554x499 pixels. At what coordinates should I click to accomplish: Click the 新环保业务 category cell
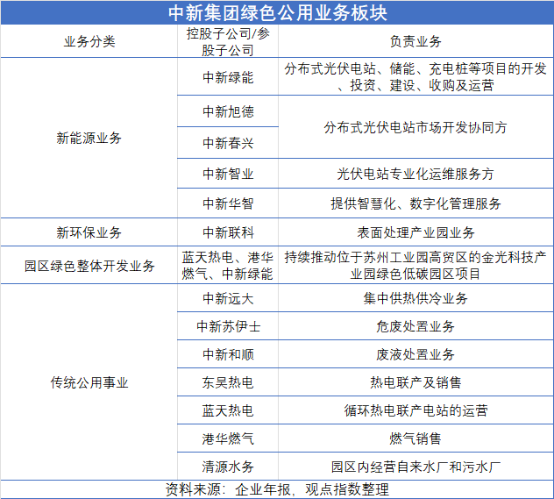89,232
